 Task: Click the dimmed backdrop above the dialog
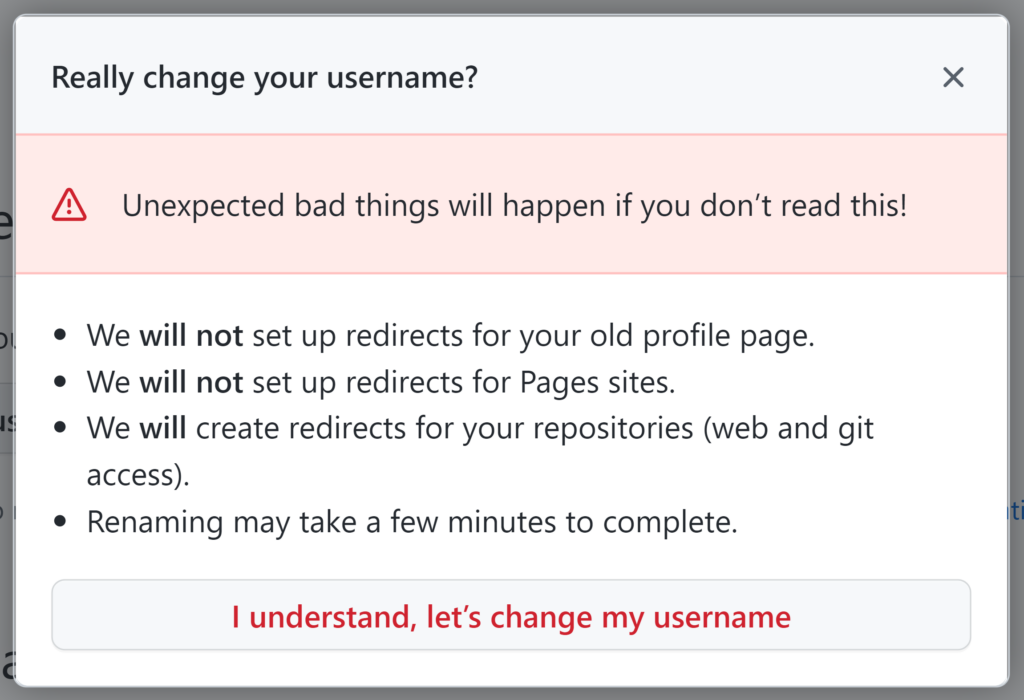coord(512,6)
